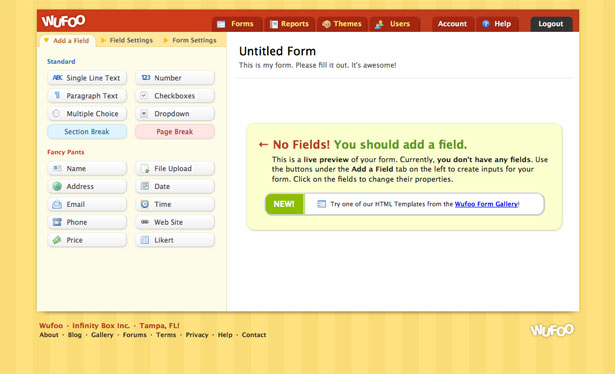Open the Terms footer link
Image resolution: width=615 pixels, height=374 pixels.
[x=166, y=335]
